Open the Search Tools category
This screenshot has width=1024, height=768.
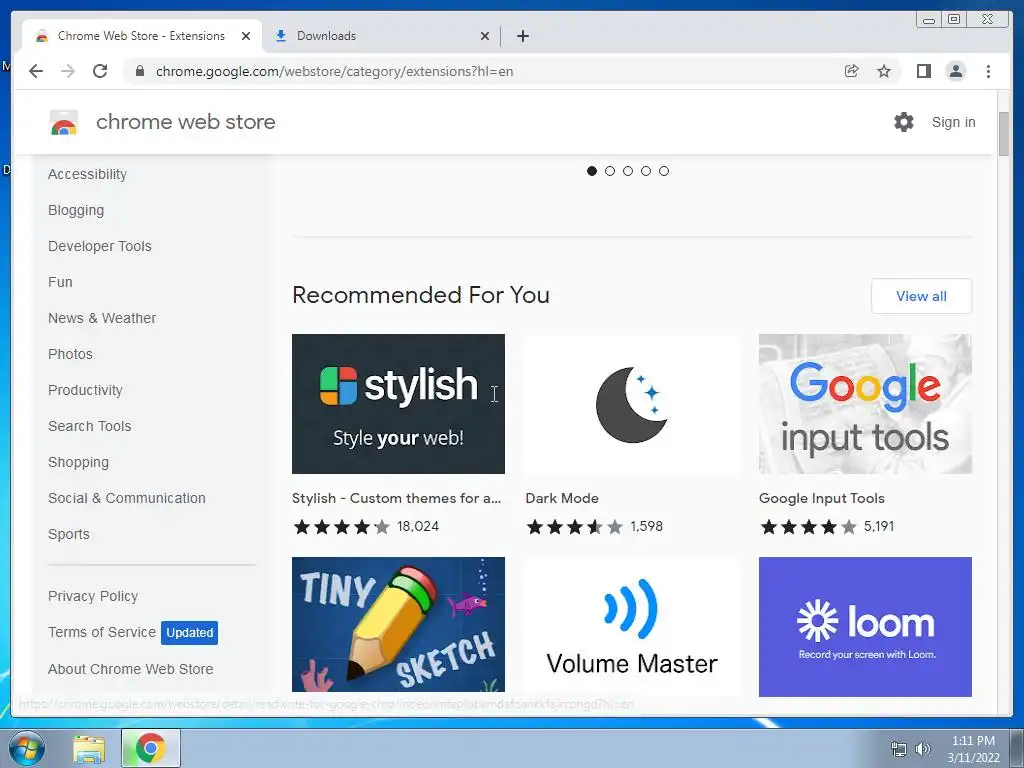point(89,426)
